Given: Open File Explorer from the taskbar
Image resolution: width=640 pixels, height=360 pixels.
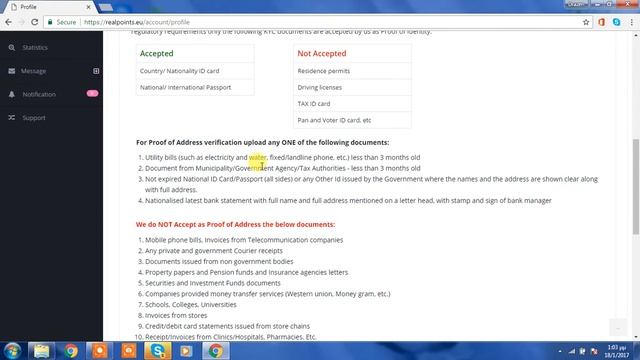Looking at the screenshot, I should (41, 351).
